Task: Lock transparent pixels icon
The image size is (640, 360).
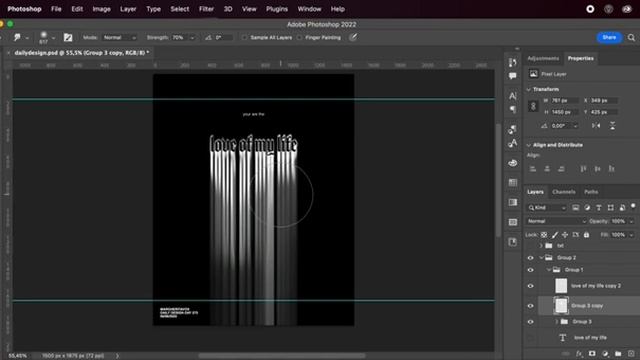Action: (x=544, y=235)
